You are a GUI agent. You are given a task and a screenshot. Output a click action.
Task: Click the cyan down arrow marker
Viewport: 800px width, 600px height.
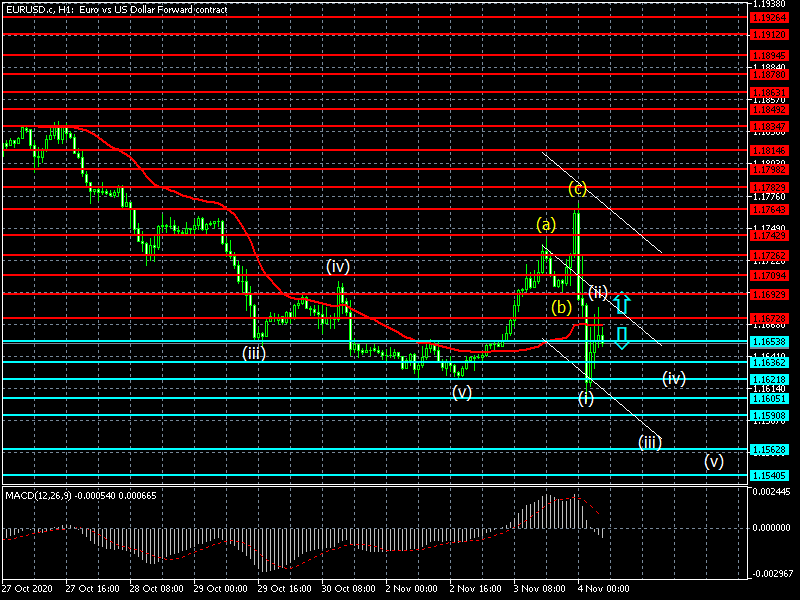point(621,337)
